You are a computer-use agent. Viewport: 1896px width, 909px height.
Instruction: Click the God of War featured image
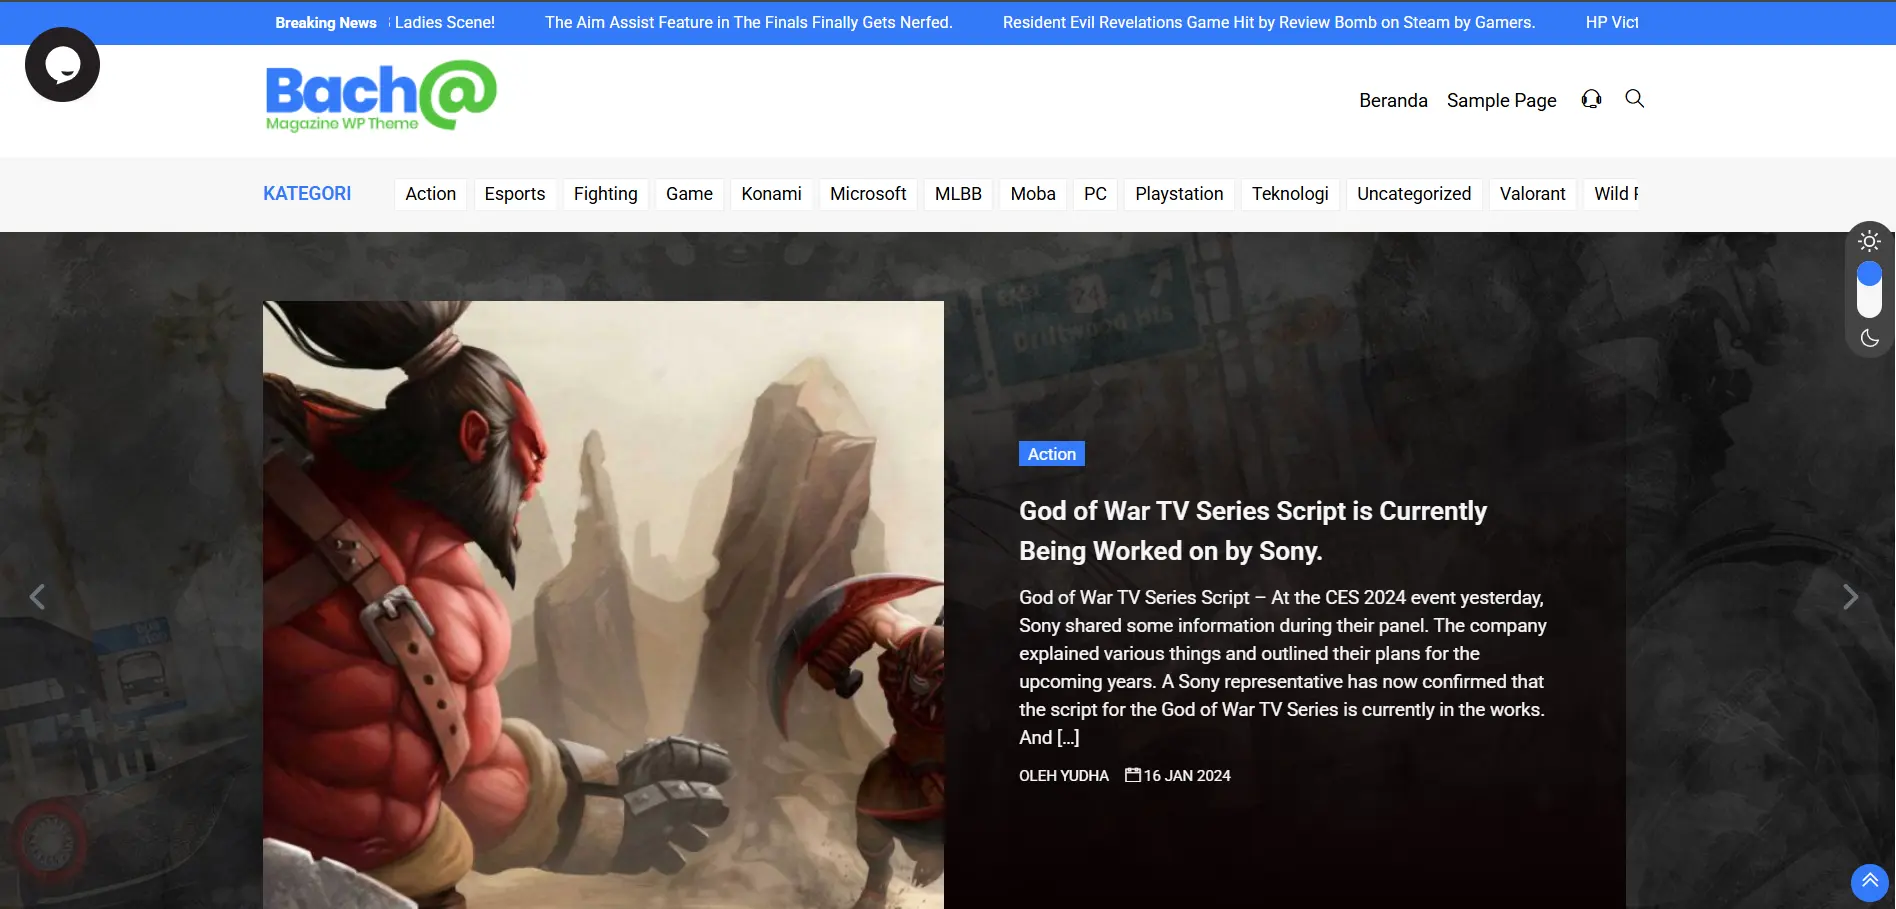(x=603, y=605)
